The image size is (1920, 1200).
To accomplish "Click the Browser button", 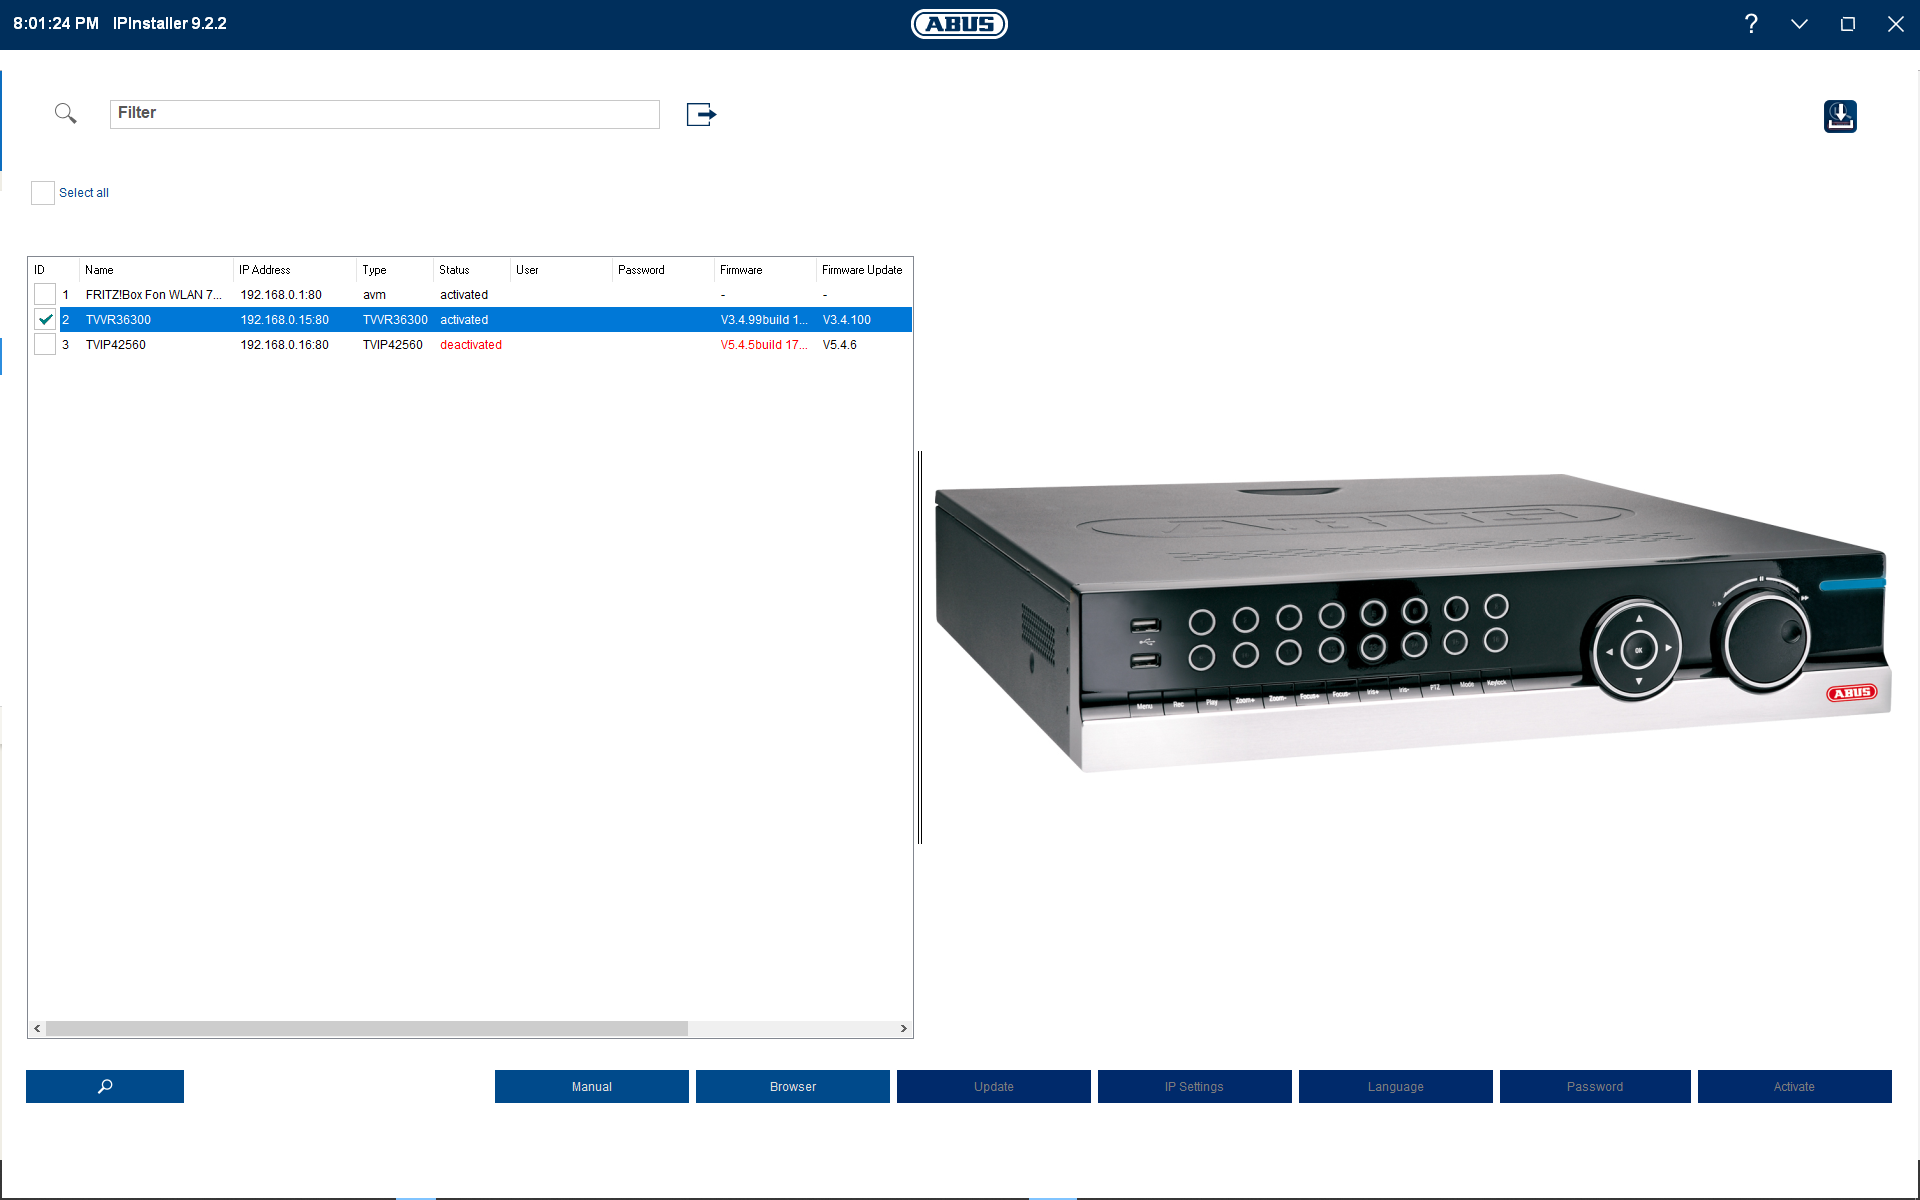I will coord(793,1086).
